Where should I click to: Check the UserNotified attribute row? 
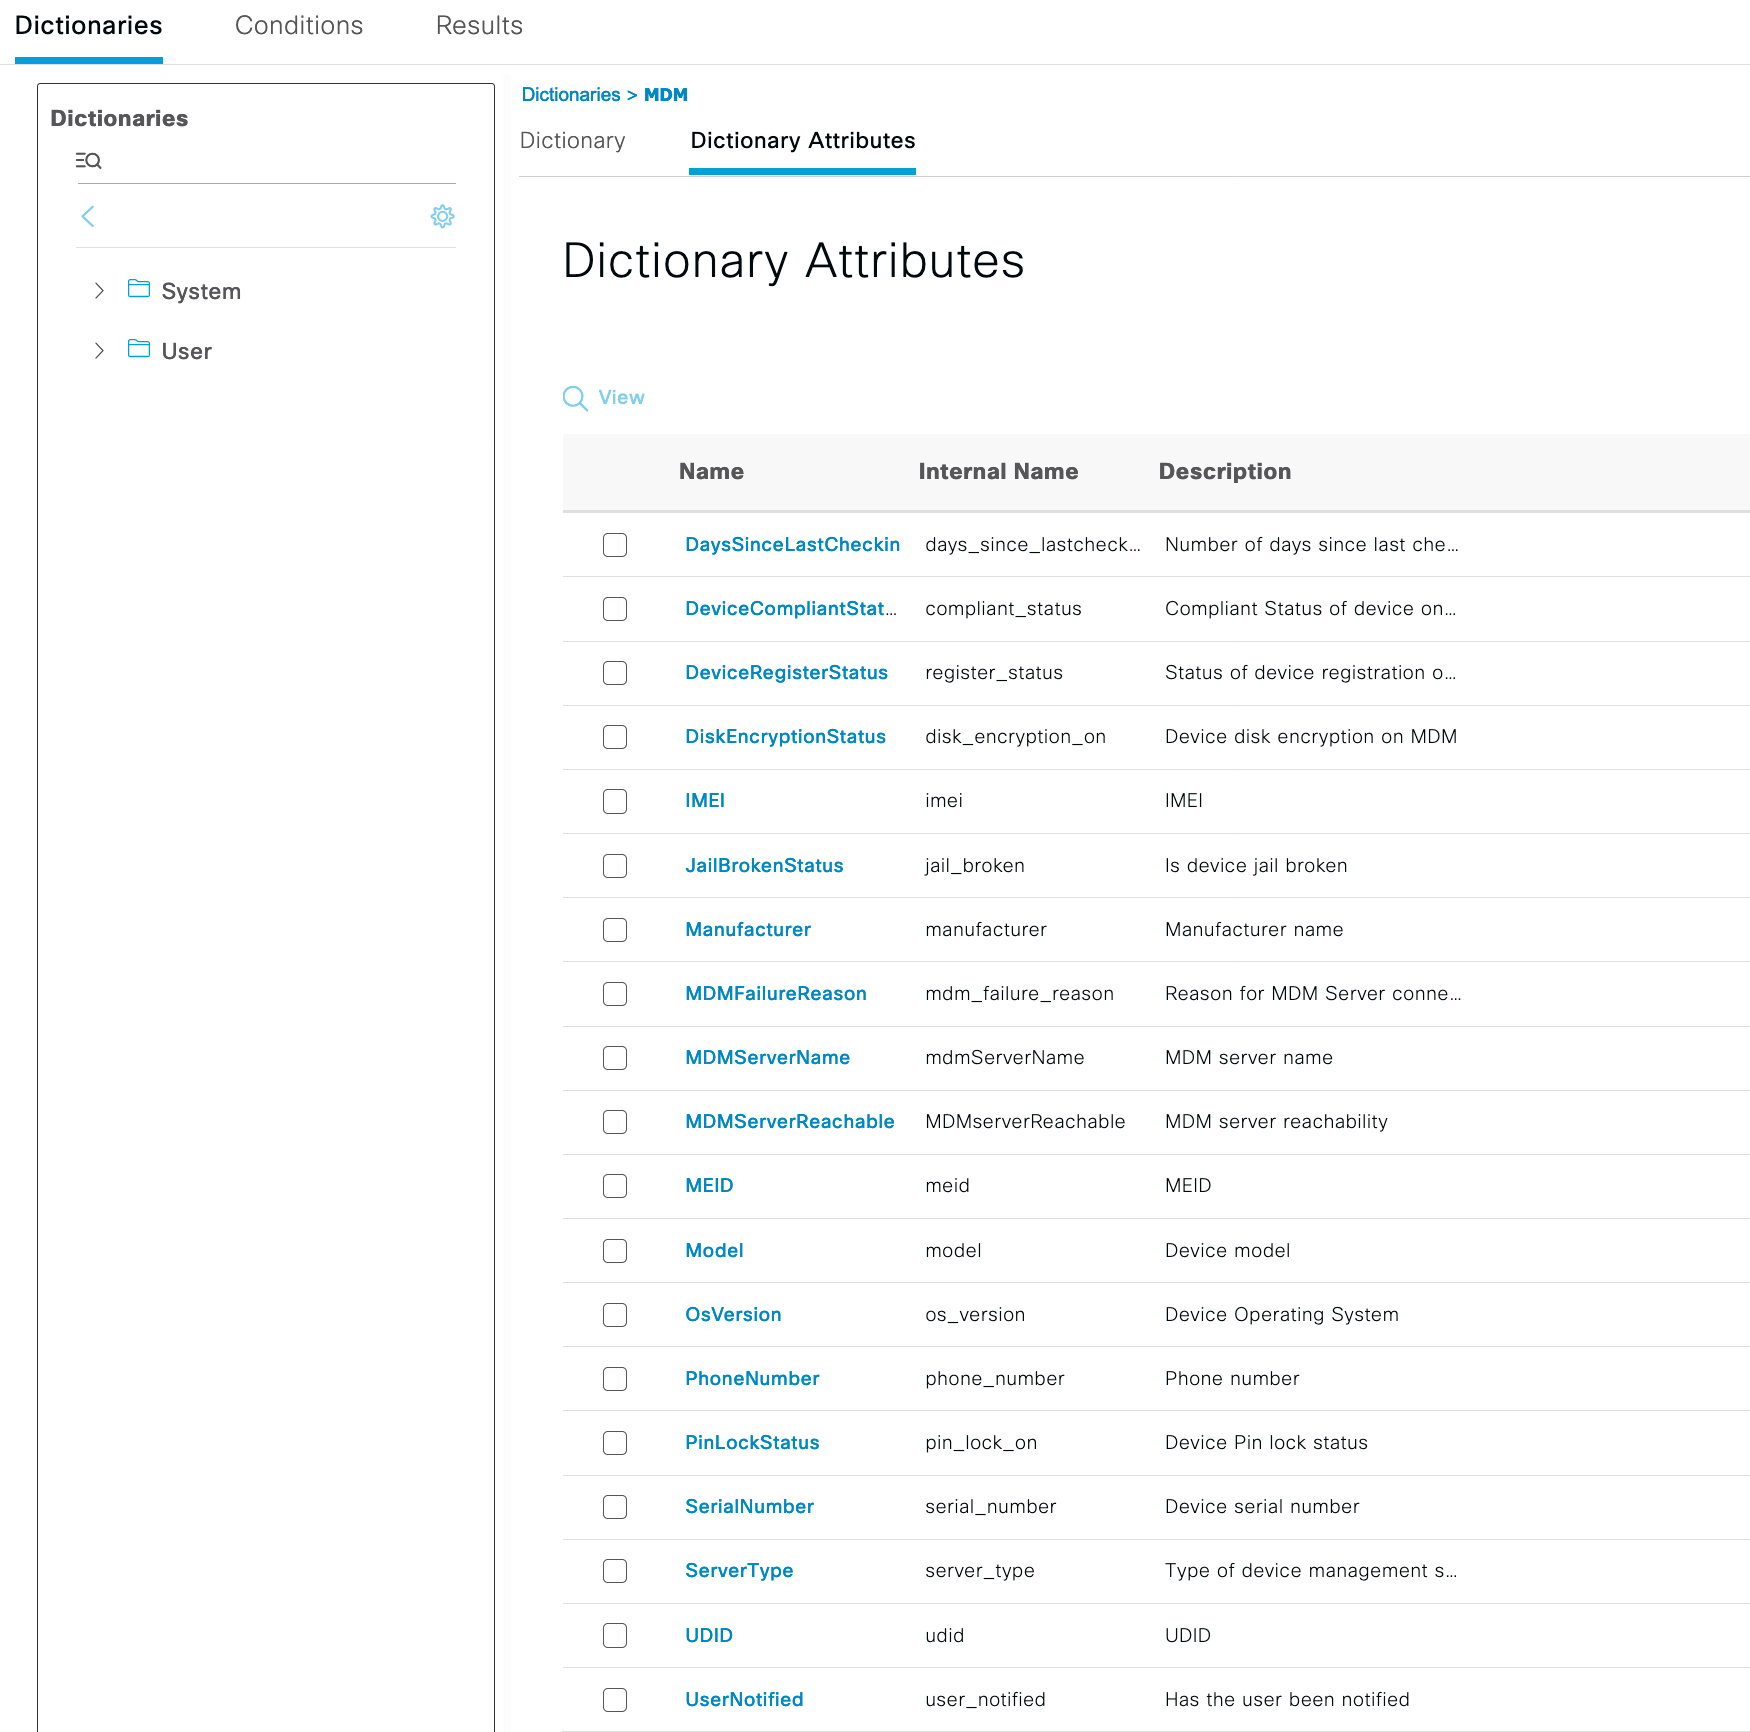(x=614, y=1699)
